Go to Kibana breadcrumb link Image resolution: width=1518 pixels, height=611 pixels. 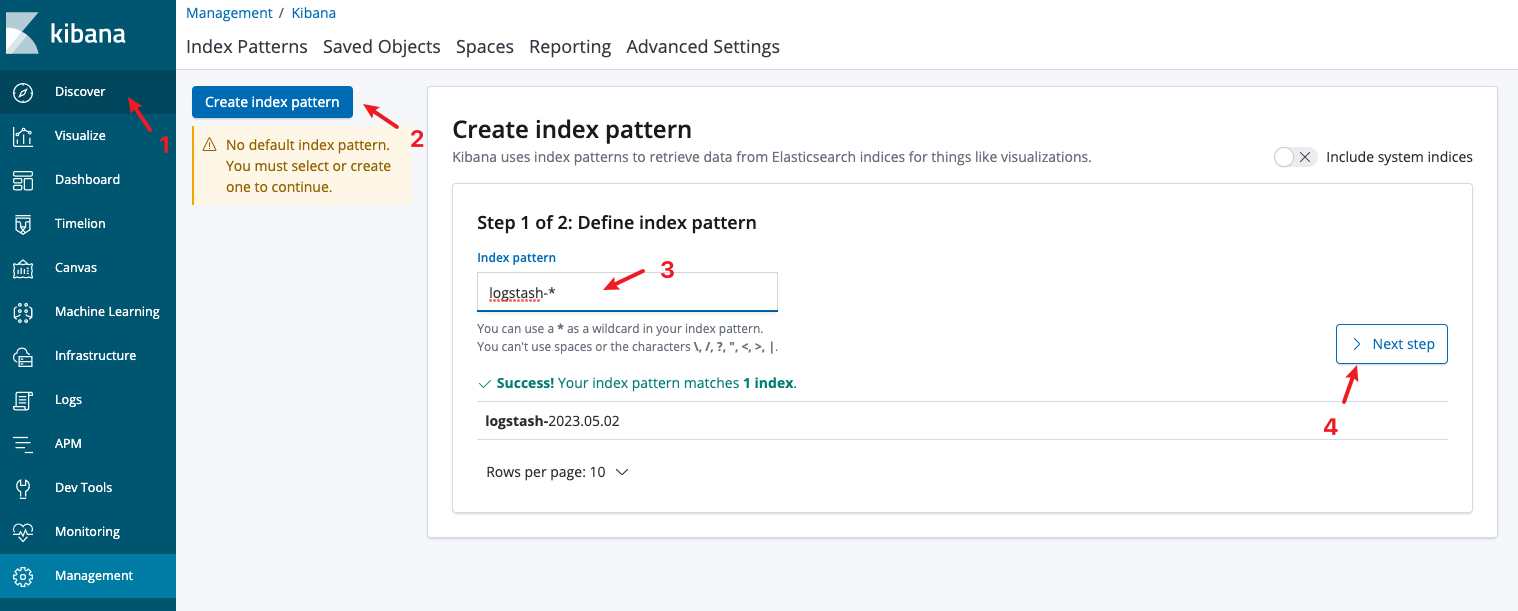coord(314,13)
